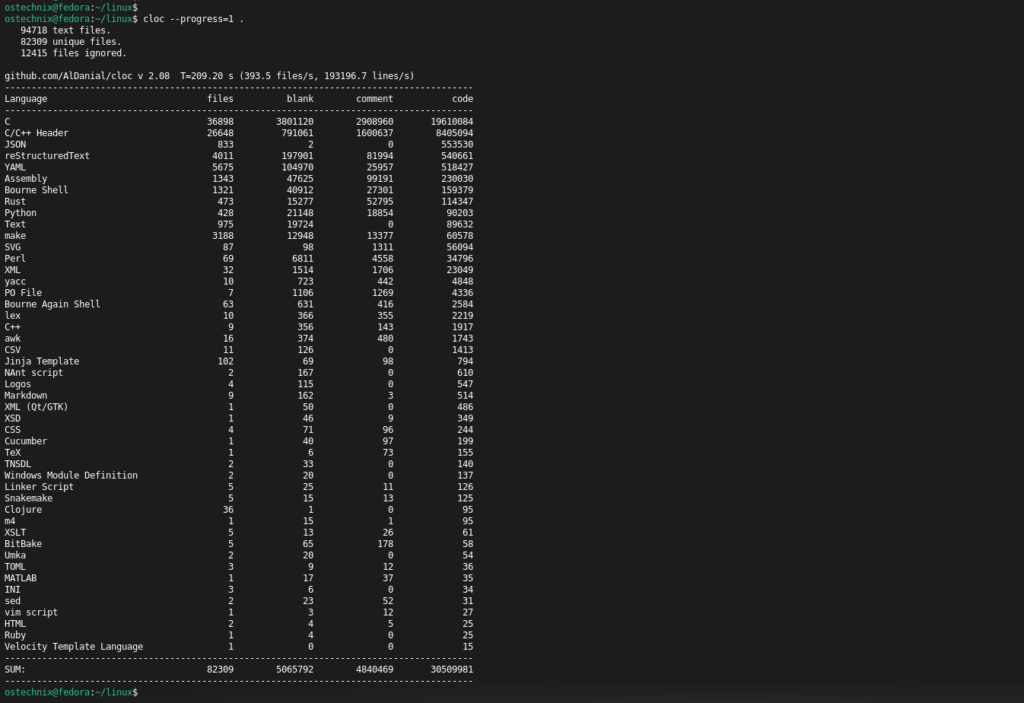Click the 'Assembly' language name
This screenshot has height=703, width=1024.
coord(25,178)
